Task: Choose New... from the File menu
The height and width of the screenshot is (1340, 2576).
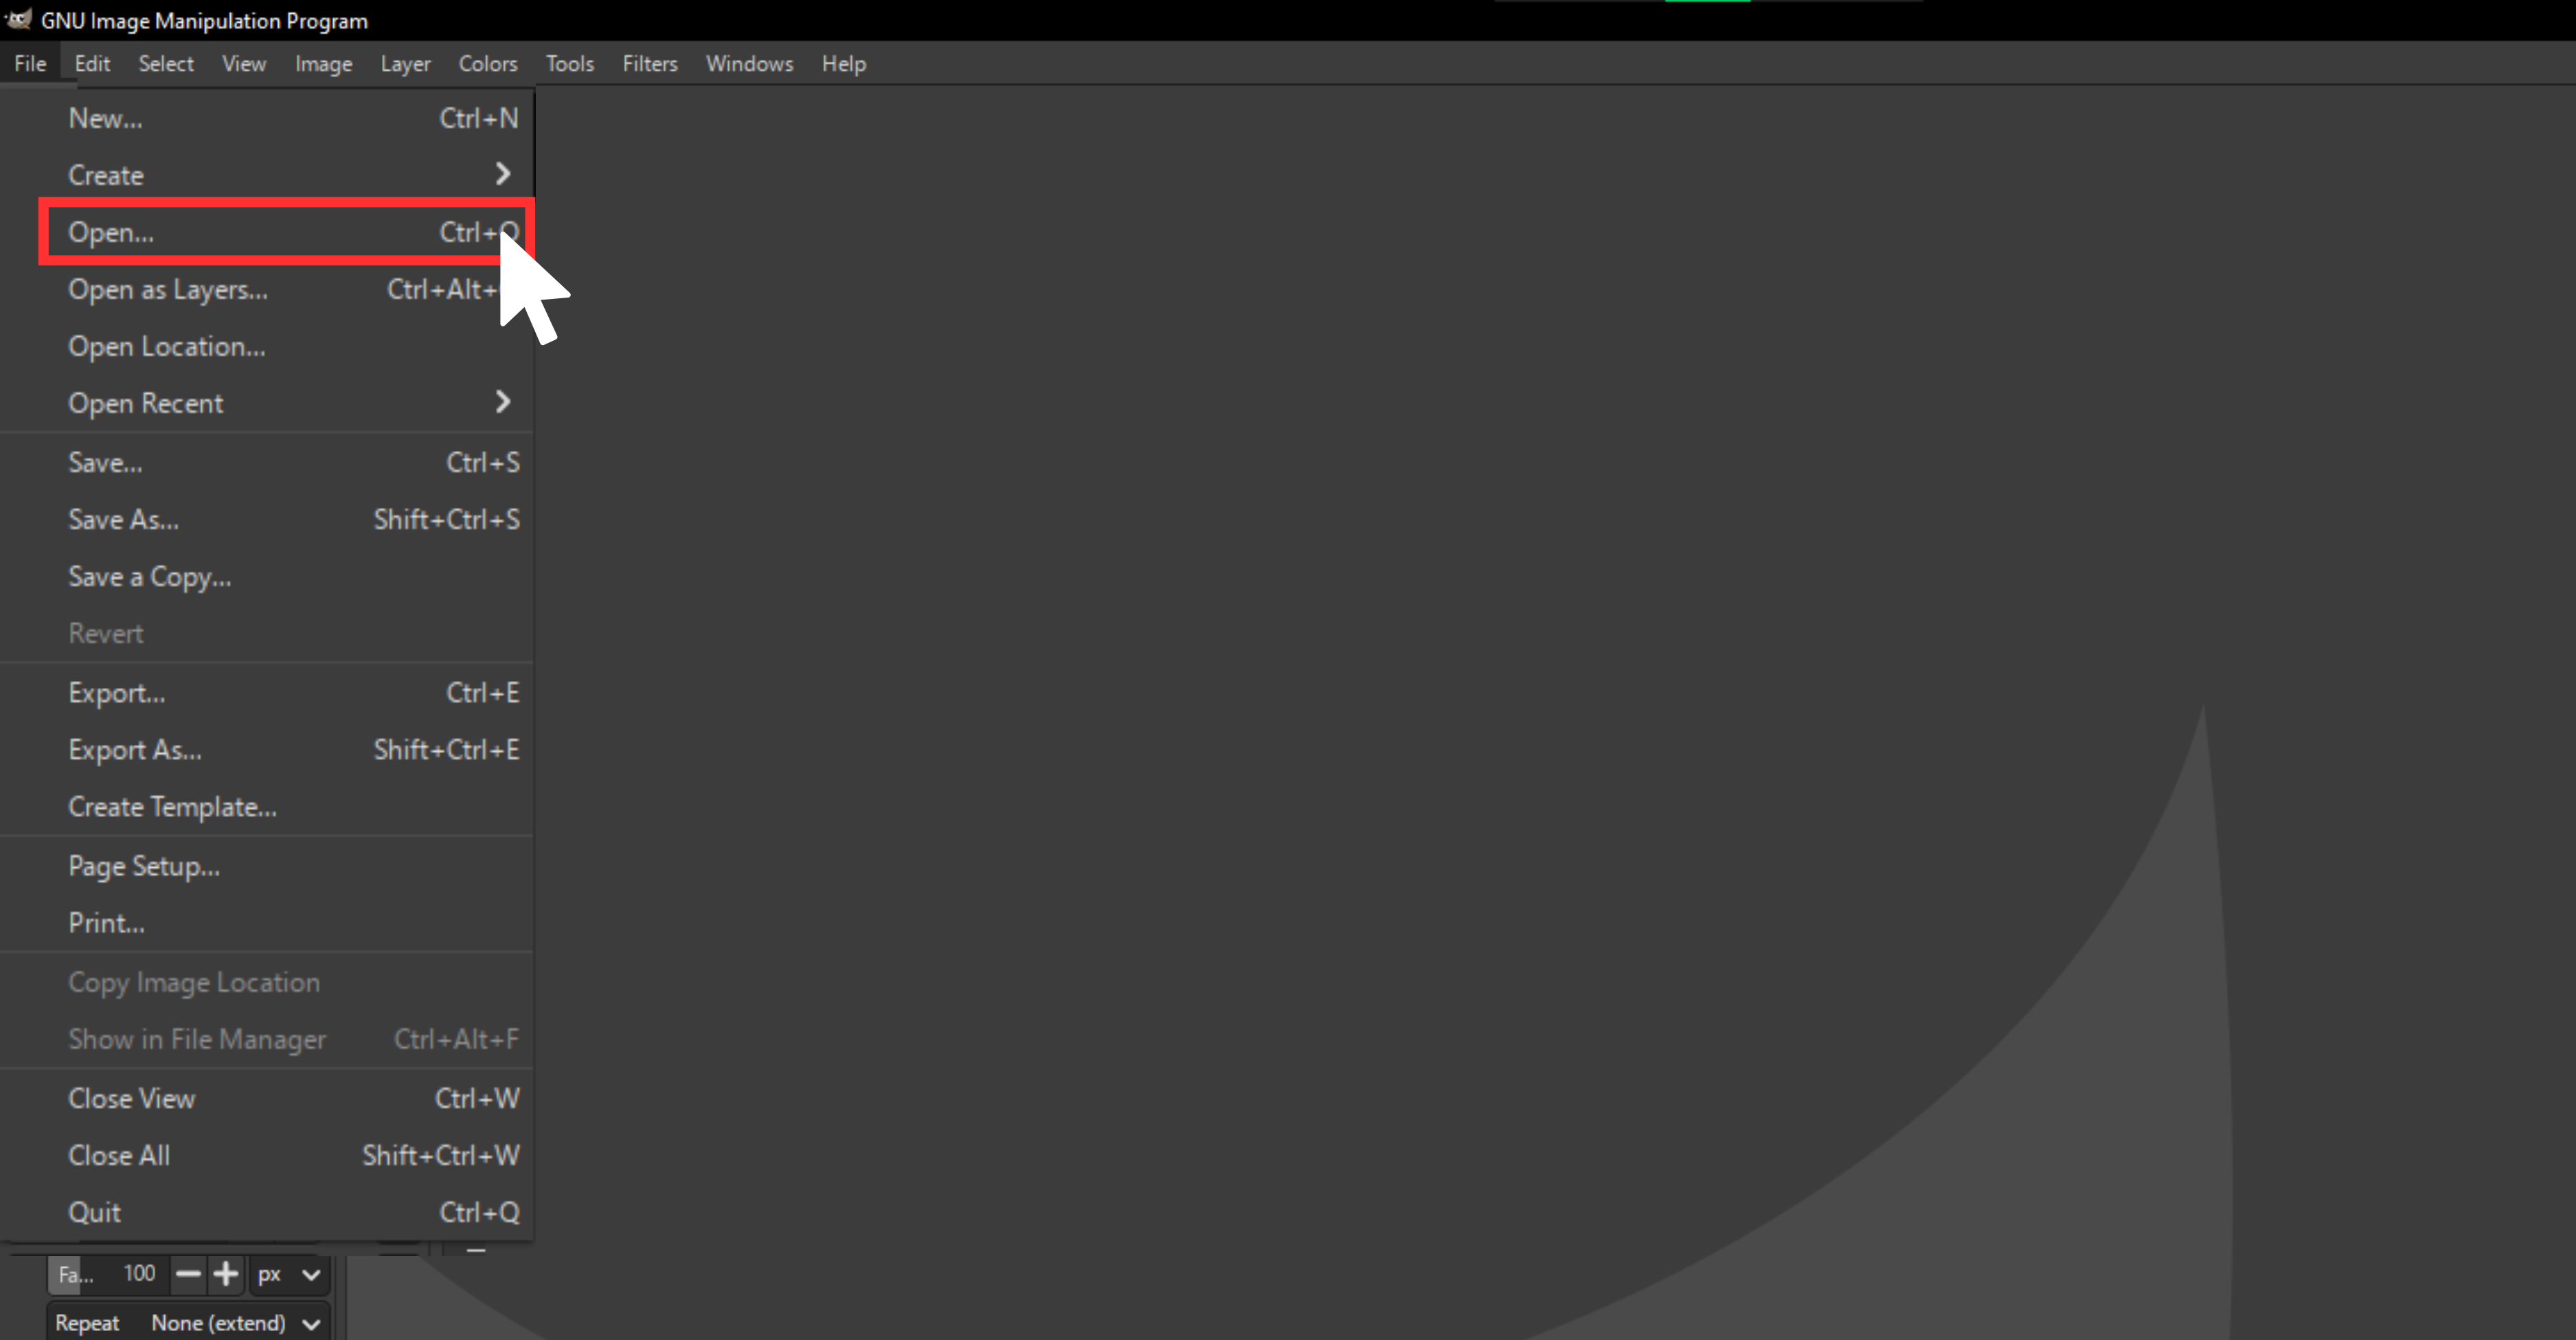Action: (268, 118)
